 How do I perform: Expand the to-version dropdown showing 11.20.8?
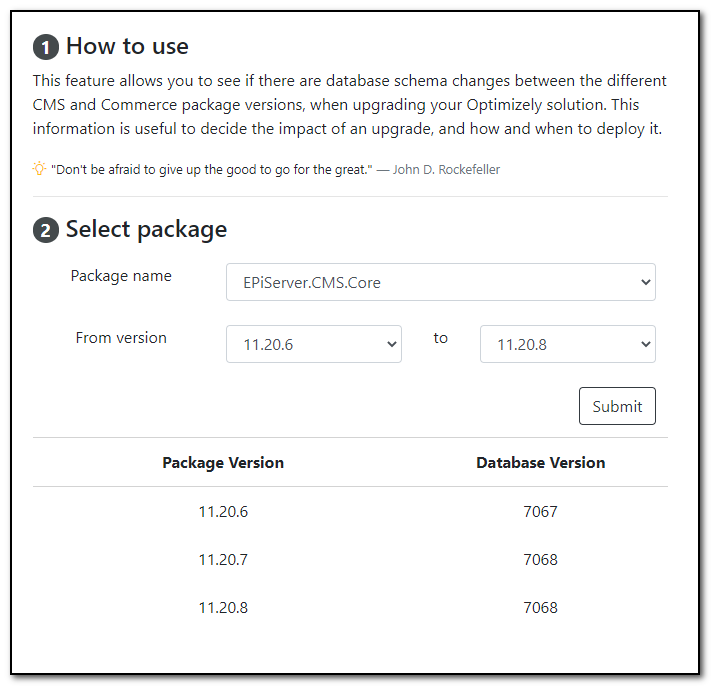point(567,344)
